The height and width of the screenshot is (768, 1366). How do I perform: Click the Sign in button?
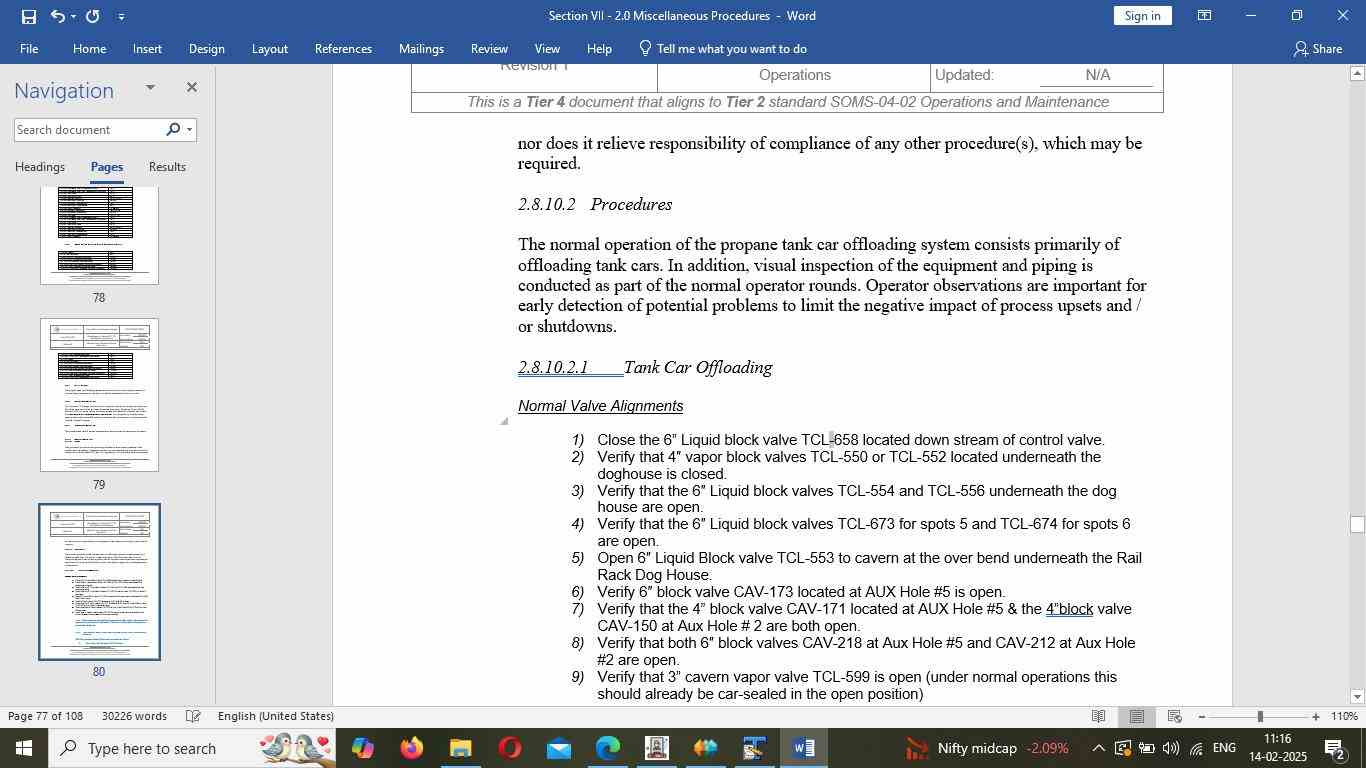tap(1142, 16)
